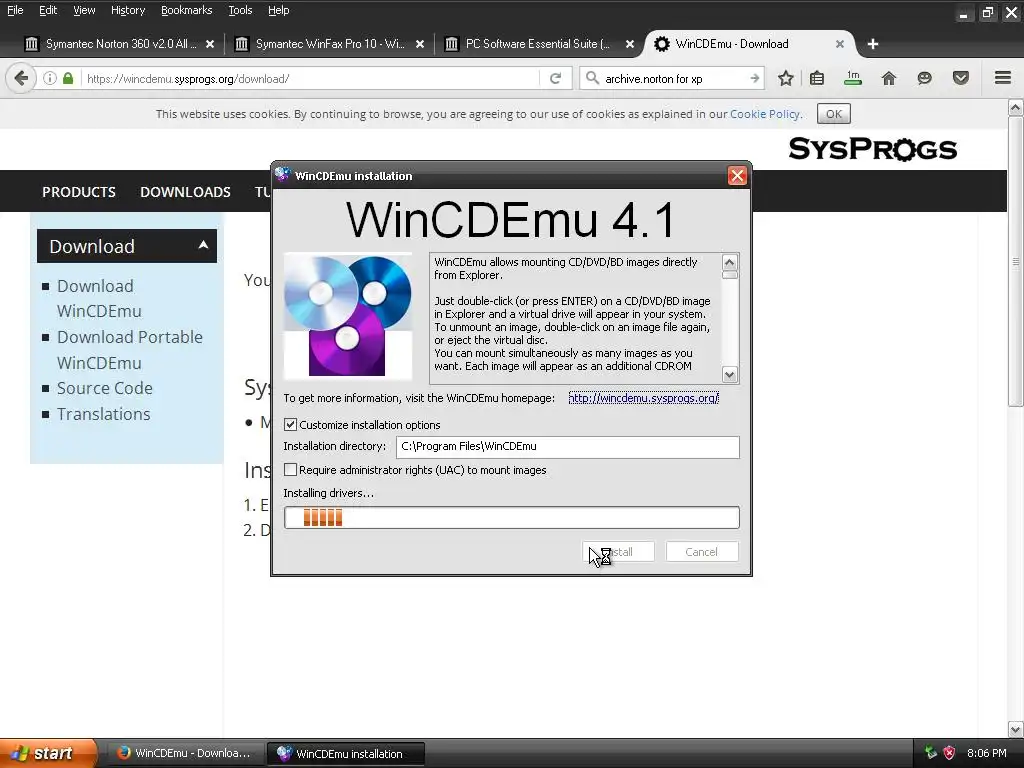Click the red security shield tray icon
Viewport: 1024px width, 768px height.
950,753
